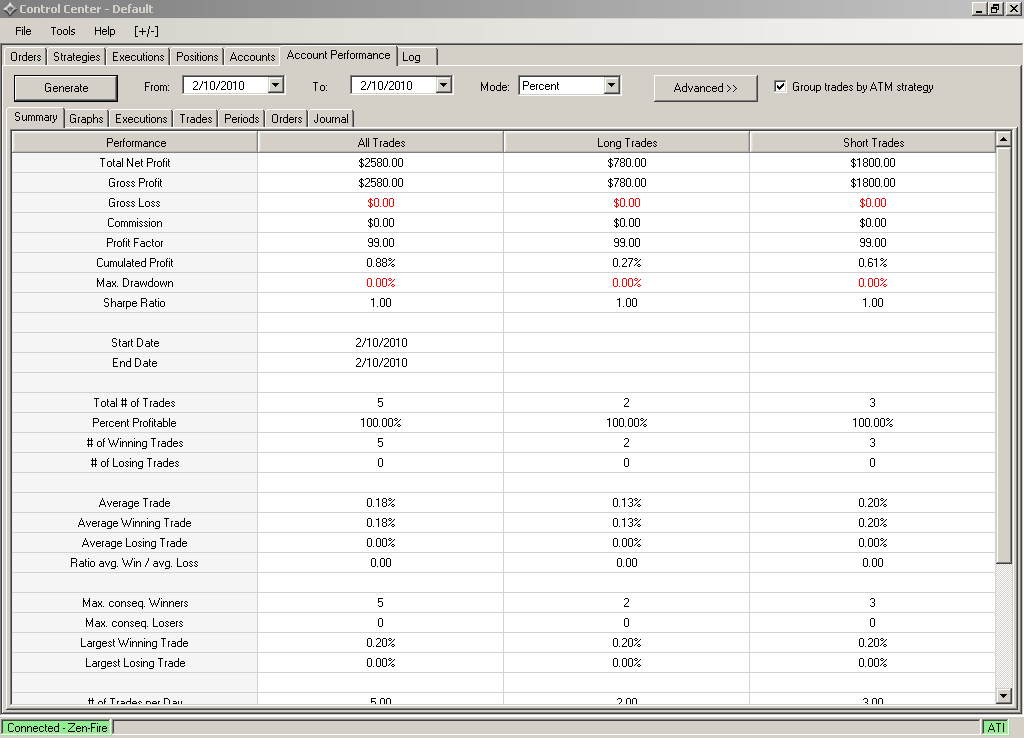
Task: Click the End Date 2/10/2010 value
Action: tap(381, 362)
